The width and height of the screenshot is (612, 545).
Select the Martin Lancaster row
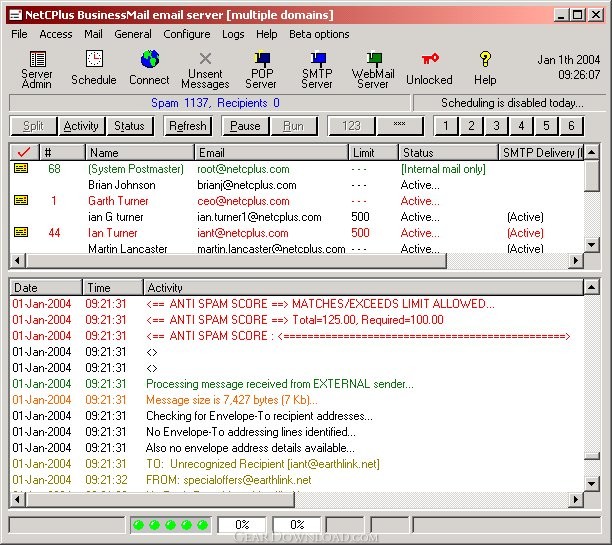(297, 248)
